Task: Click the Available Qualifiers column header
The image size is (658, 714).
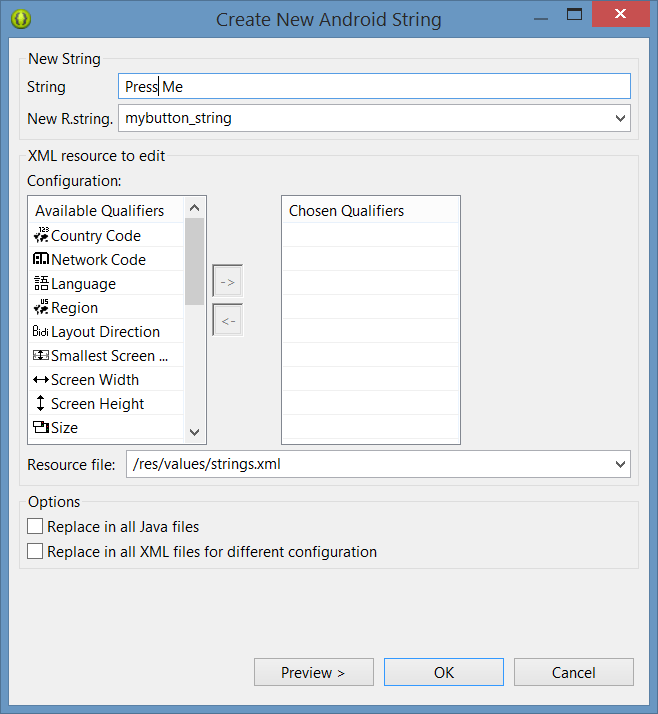Action: coord(107,210)
